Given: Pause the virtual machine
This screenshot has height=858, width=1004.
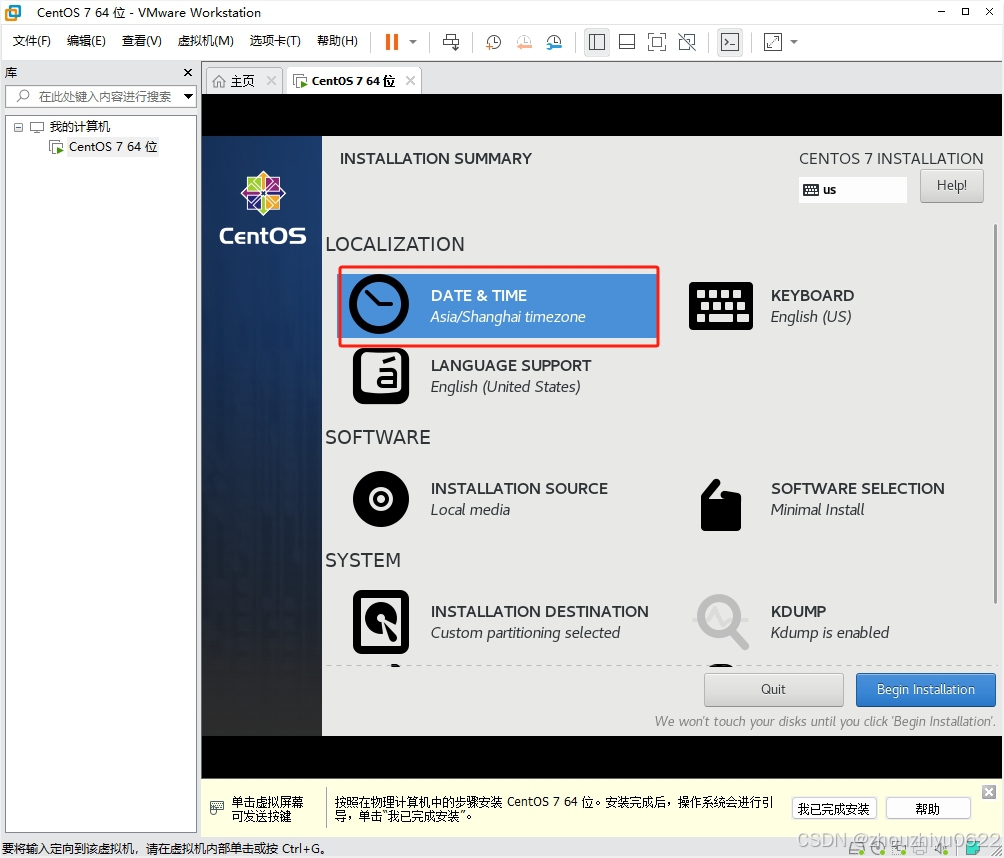Looking at the screenshot, I should (391, 42).
